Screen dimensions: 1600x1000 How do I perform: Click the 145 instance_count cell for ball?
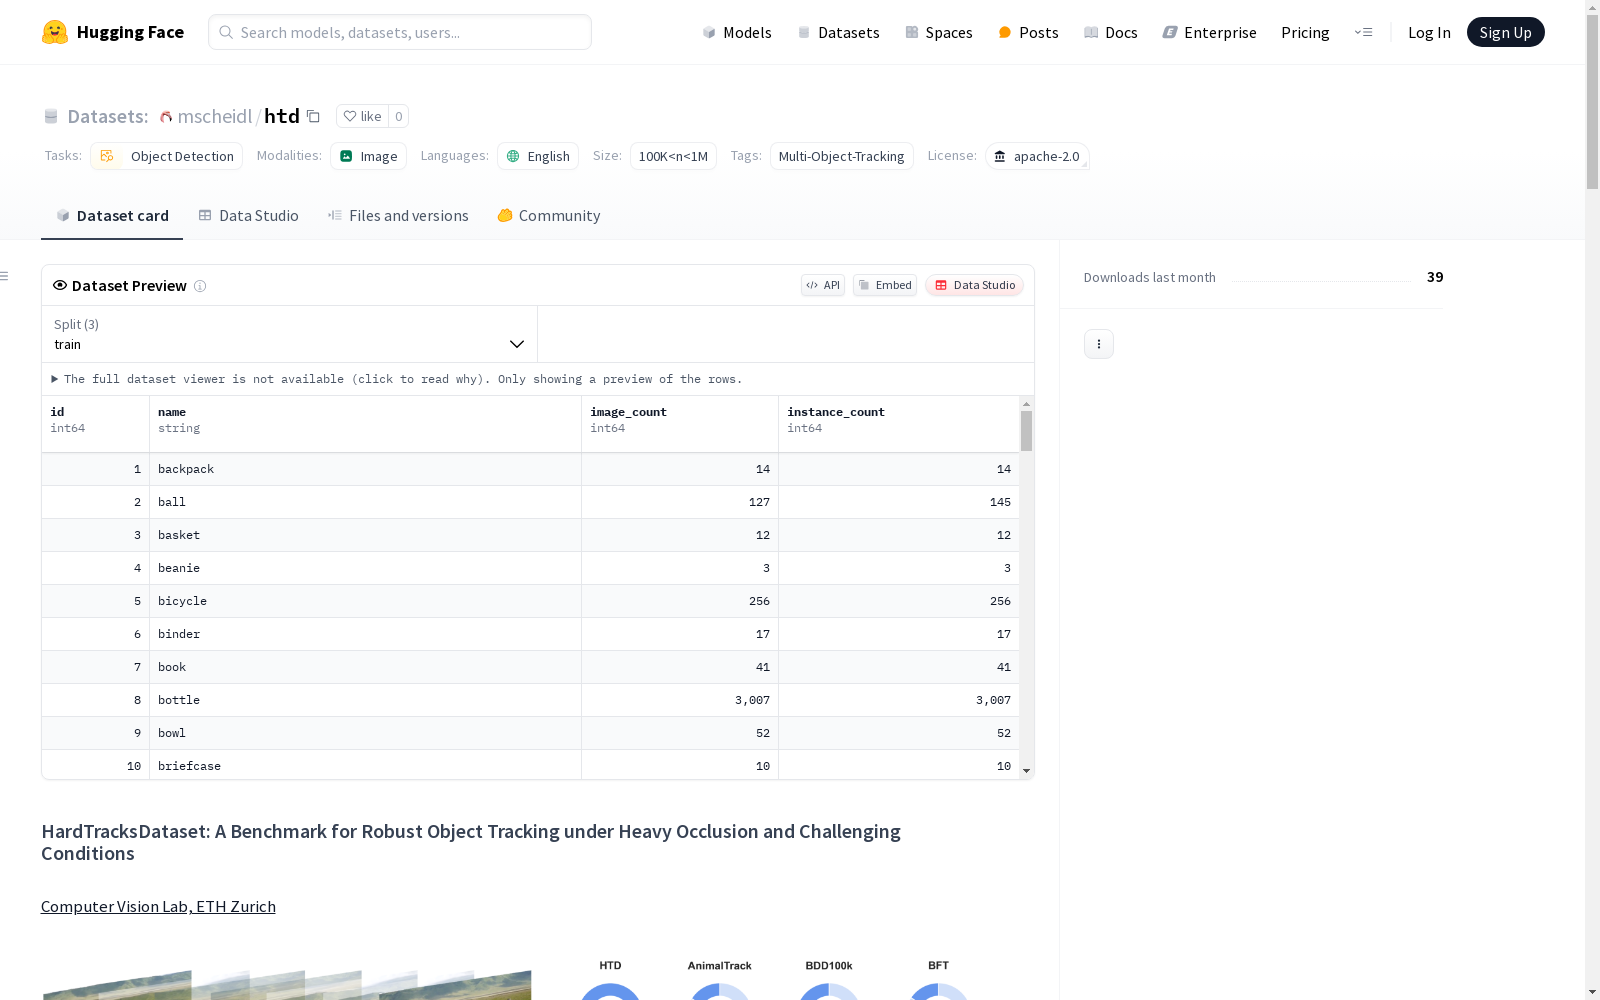[899, 502]
